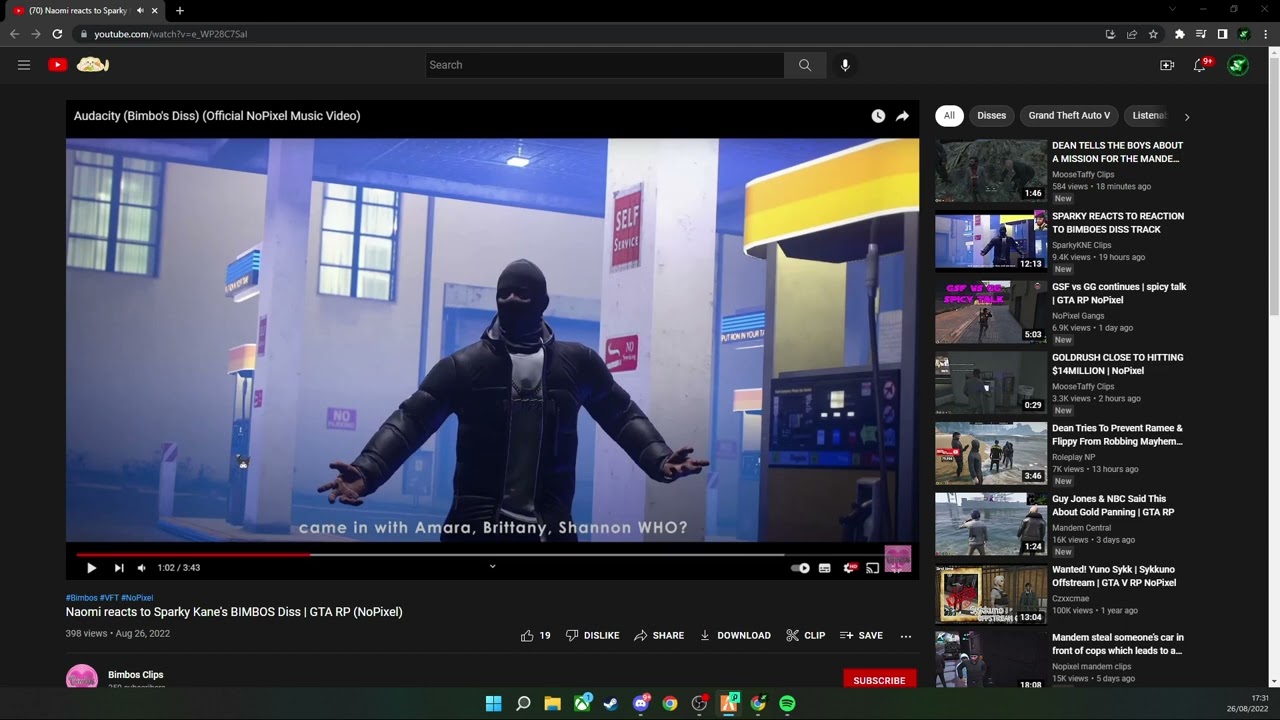The width and height of the screenshot is (1280, 720).
Task: Mute the tab via speaker icon
Action: (x=140, y=10)
